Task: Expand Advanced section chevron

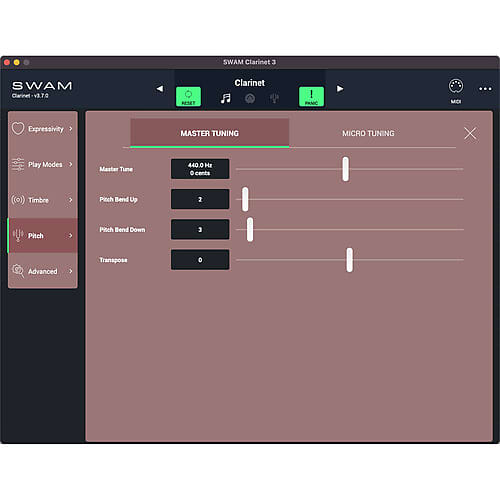Action: click(x=71, y=271)
